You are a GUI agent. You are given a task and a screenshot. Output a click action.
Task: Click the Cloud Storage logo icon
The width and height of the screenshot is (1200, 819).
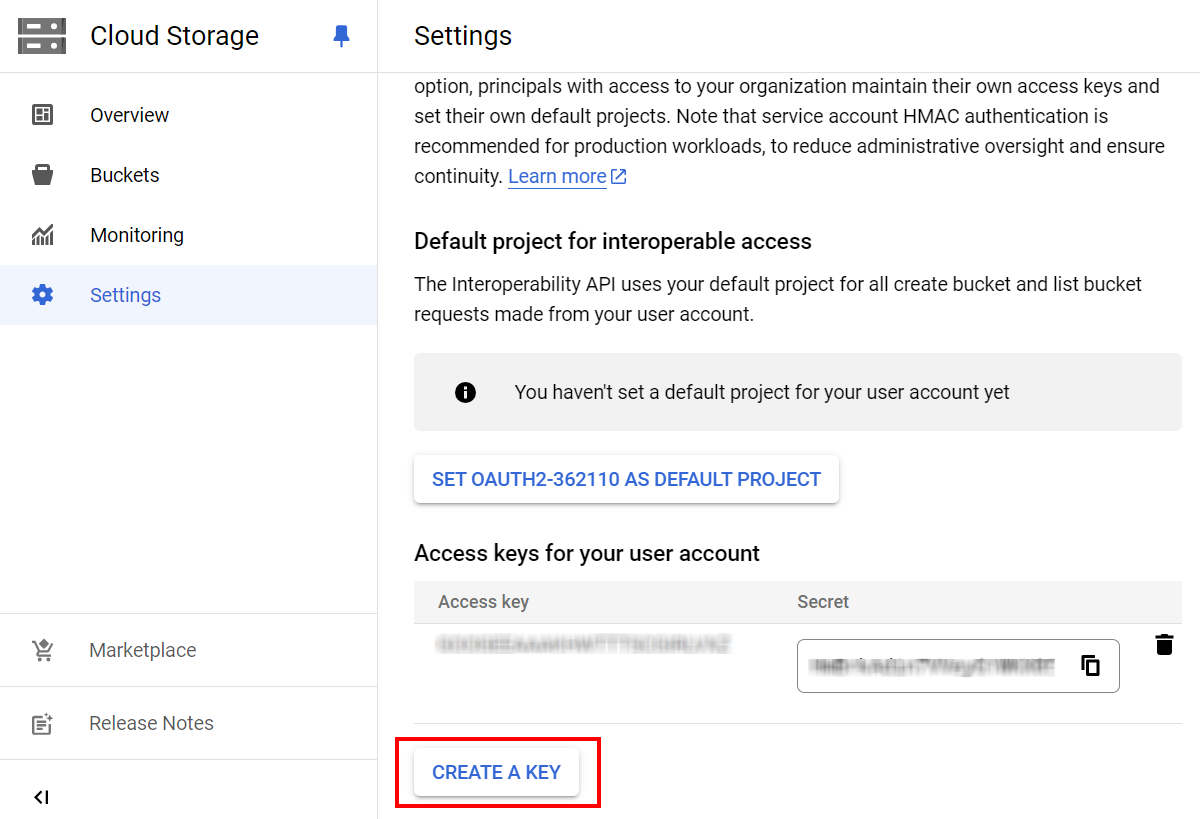tap(42, 36)
